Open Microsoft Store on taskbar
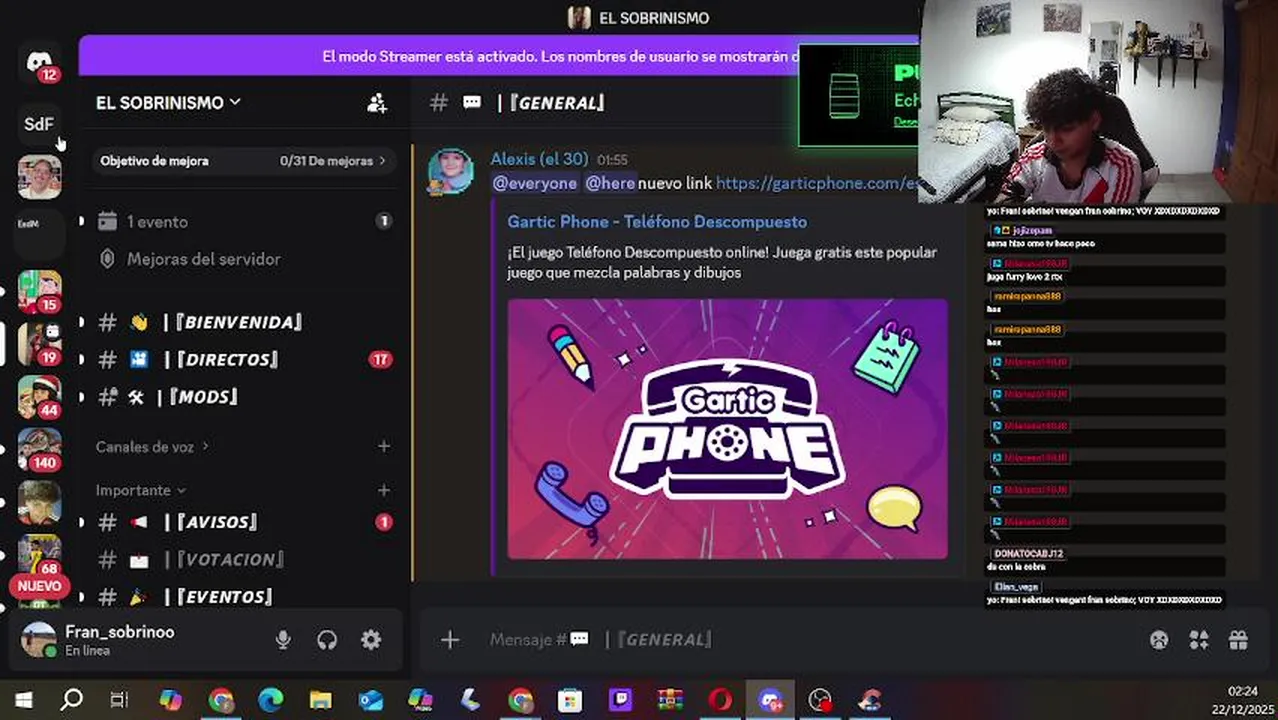Viewport: 1278px width, 720px height. coord(570,700)
